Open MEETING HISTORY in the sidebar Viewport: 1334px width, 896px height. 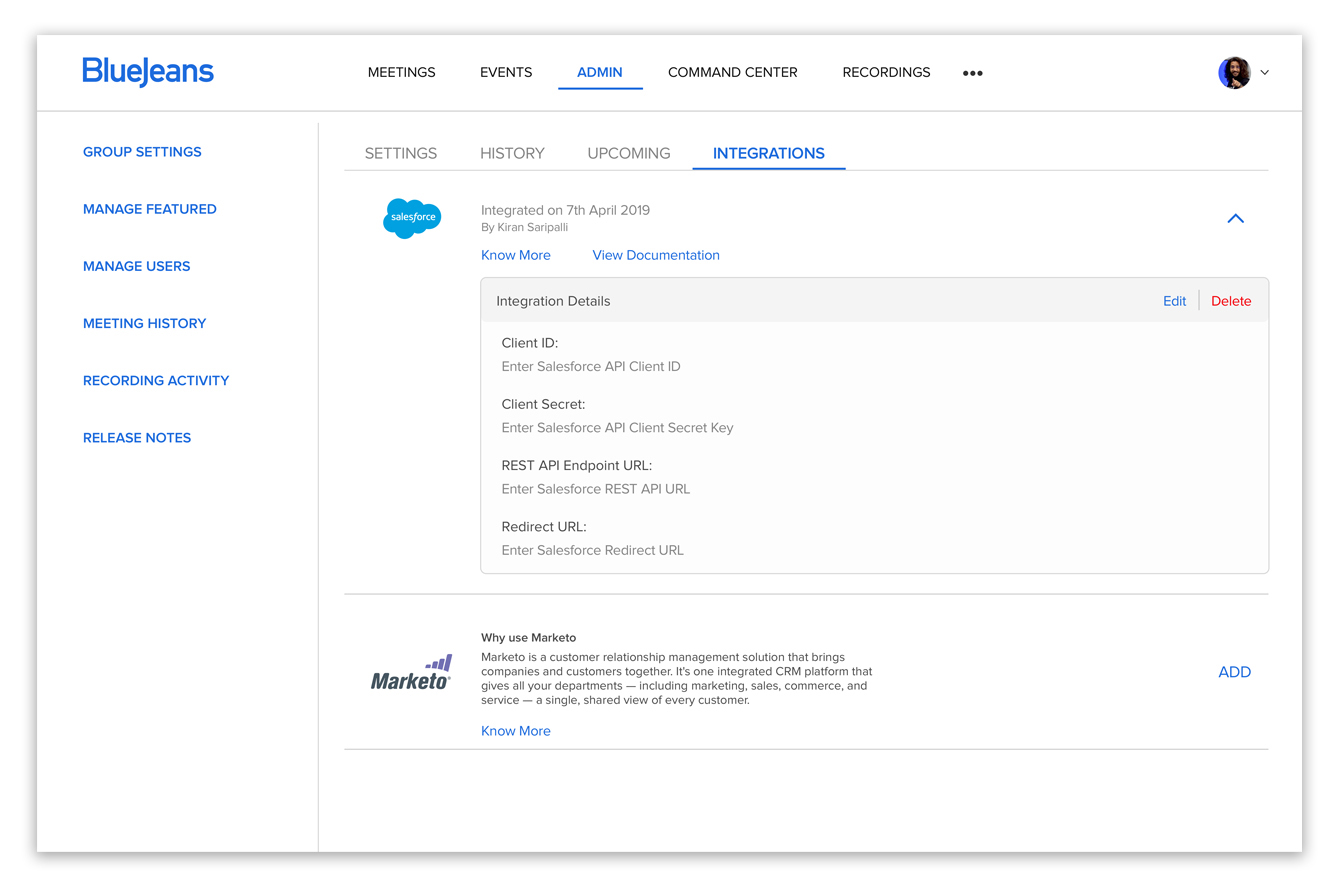[144, 323]
